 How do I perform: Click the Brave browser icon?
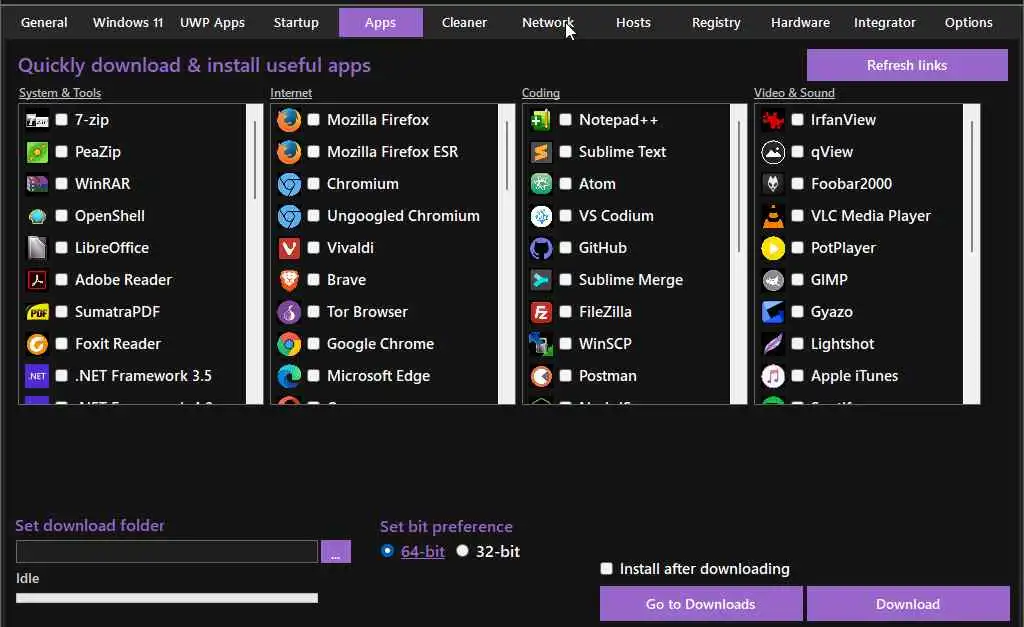289,280
